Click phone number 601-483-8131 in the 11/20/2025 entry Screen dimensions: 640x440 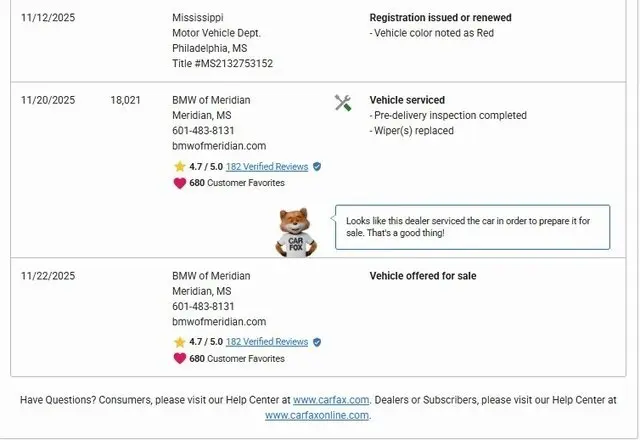click(x=203, y=131)
